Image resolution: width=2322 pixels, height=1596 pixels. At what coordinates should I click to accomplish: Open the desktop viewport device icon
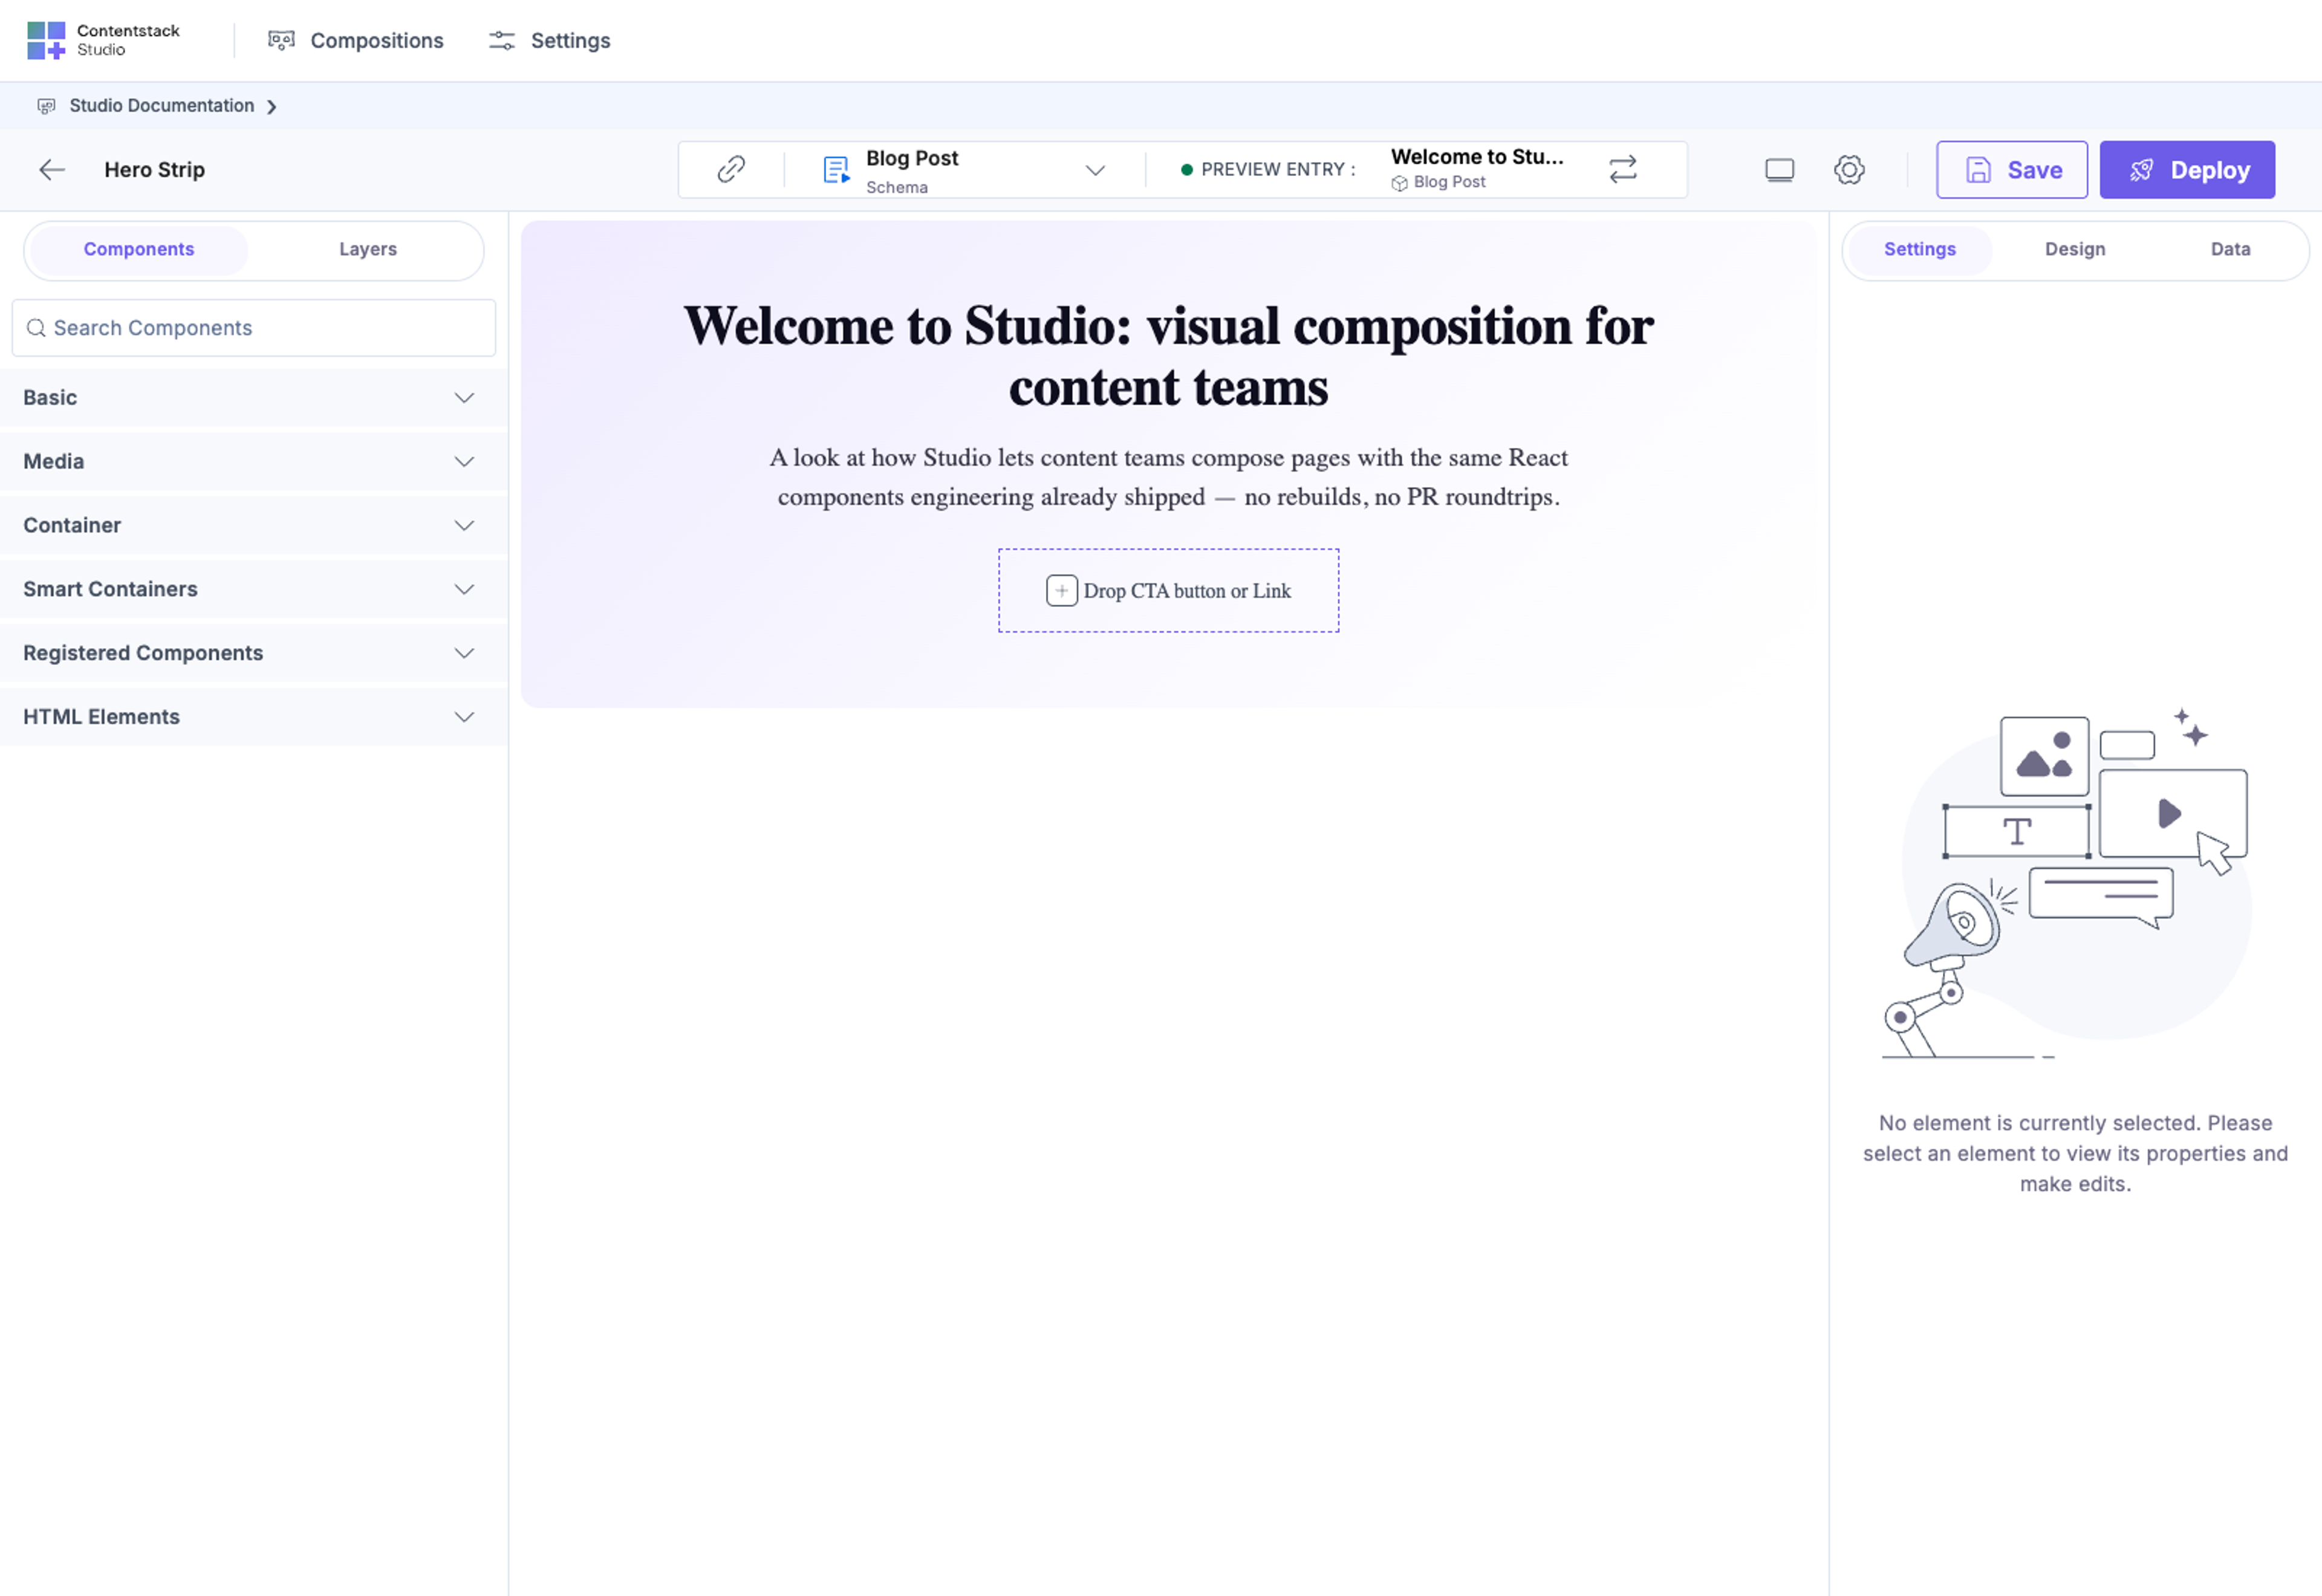coord(1779,170)
